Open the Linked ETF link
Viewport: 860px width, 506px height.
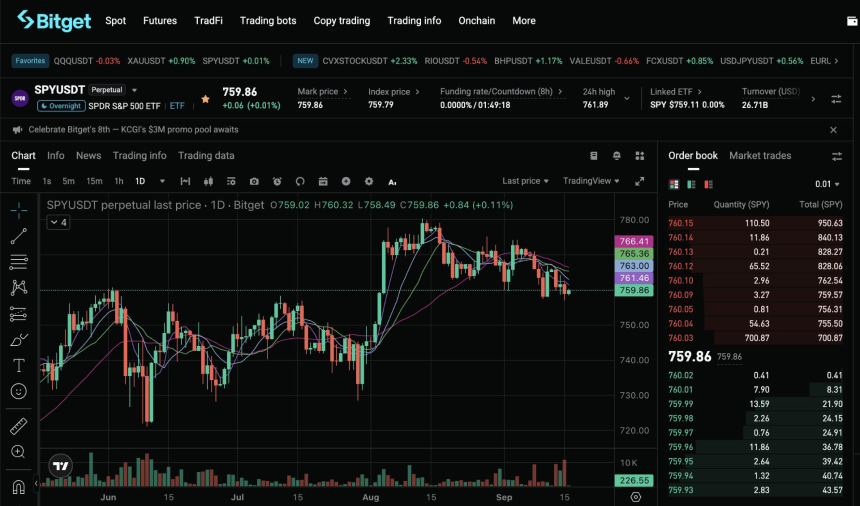click(676, 92)
